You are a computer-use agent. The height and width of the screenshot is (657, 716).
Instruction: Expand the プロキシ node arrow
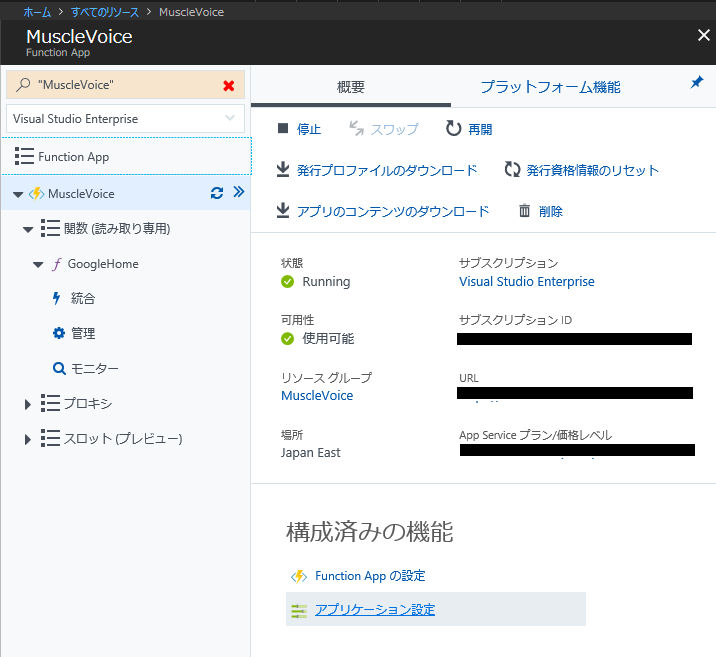pyautogui.click(x=28, y=404)
